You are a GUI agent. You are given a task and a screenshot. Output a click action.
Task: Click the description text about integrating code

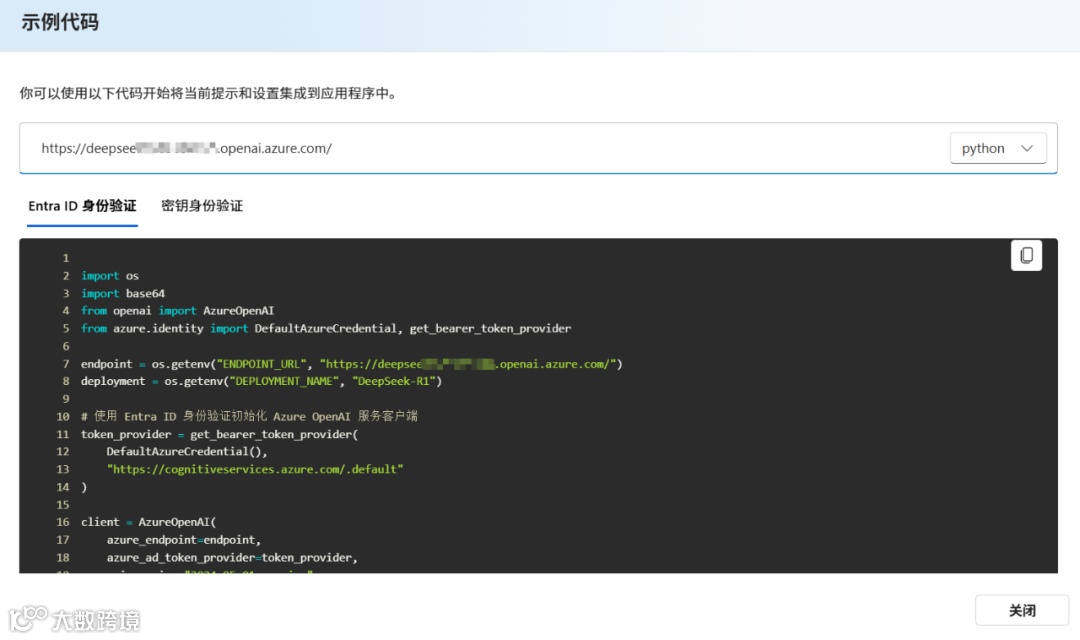point(209,93)
